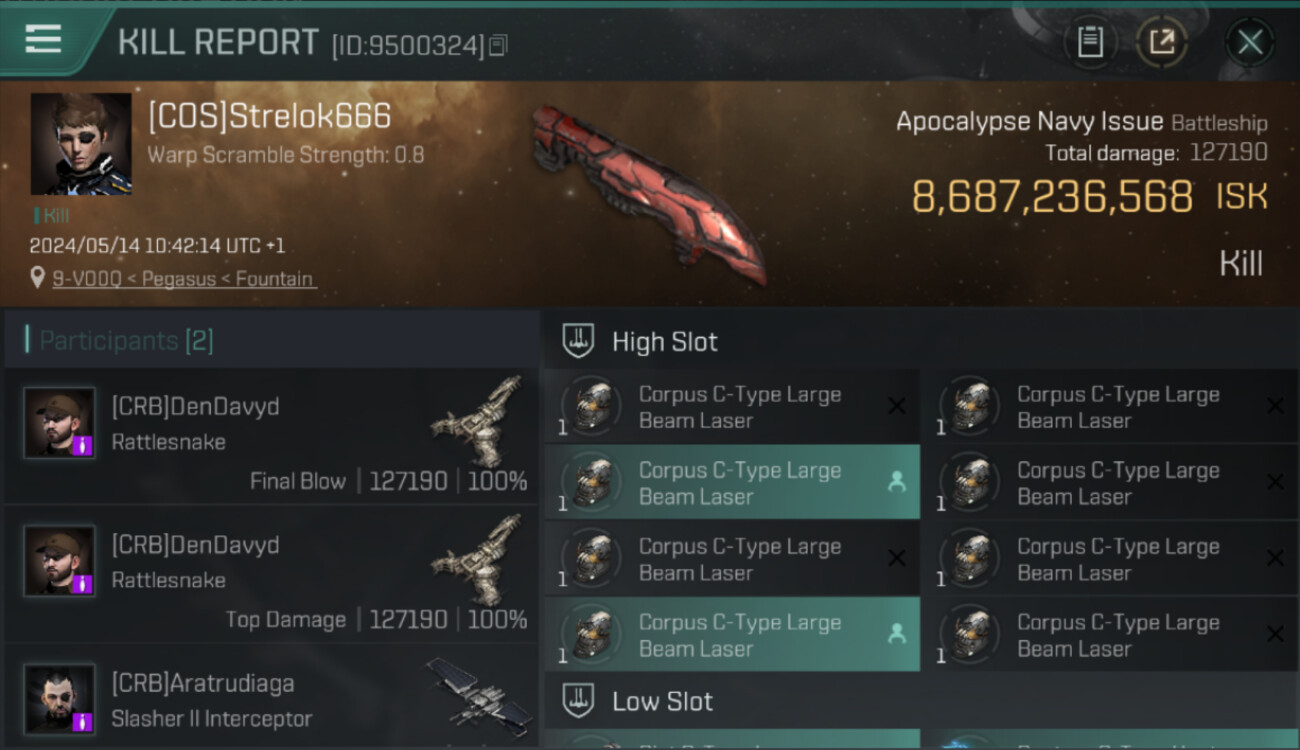
Task: Click DenDavyd Final Blow portrait
Action: click(60, 423)
